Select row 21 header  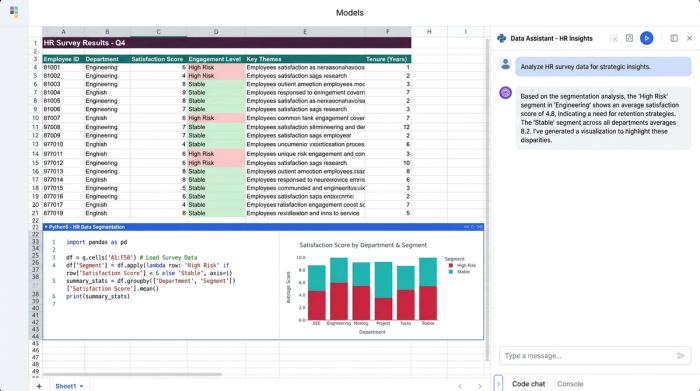(x=35, y=213)
